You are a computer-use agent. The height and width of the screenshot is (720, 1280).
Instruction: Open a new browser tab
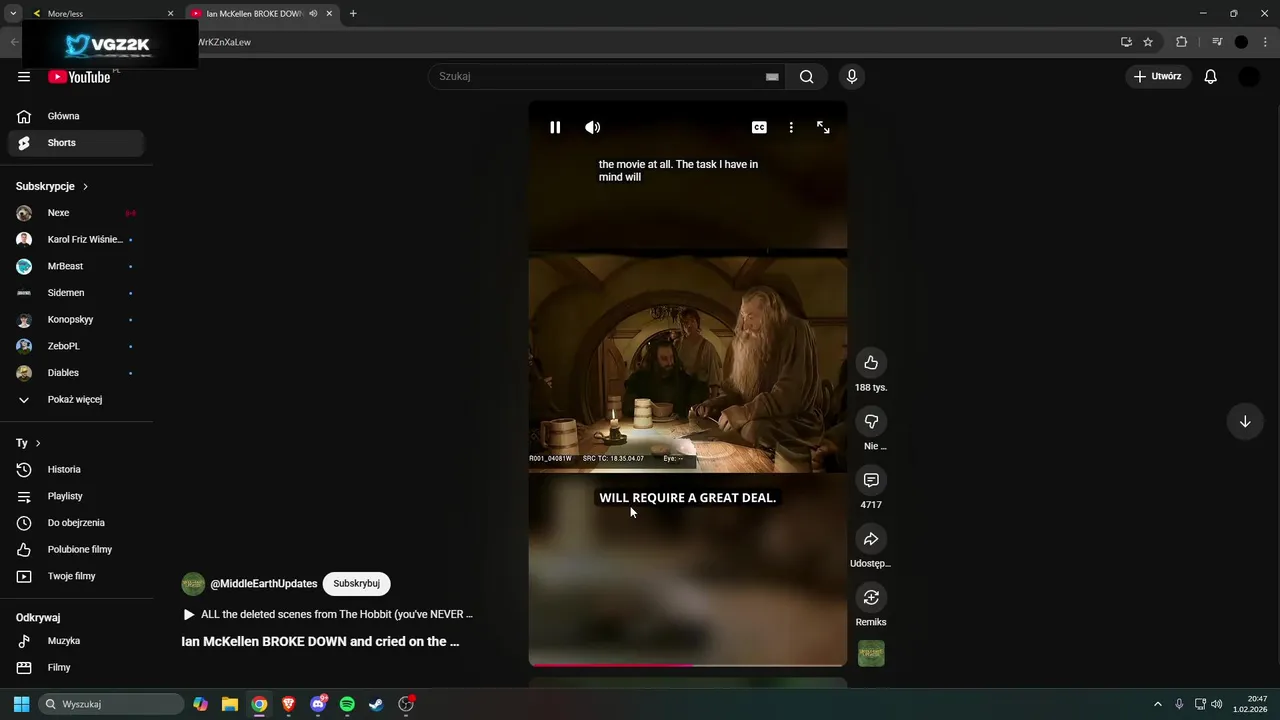[x=353, y=14]
